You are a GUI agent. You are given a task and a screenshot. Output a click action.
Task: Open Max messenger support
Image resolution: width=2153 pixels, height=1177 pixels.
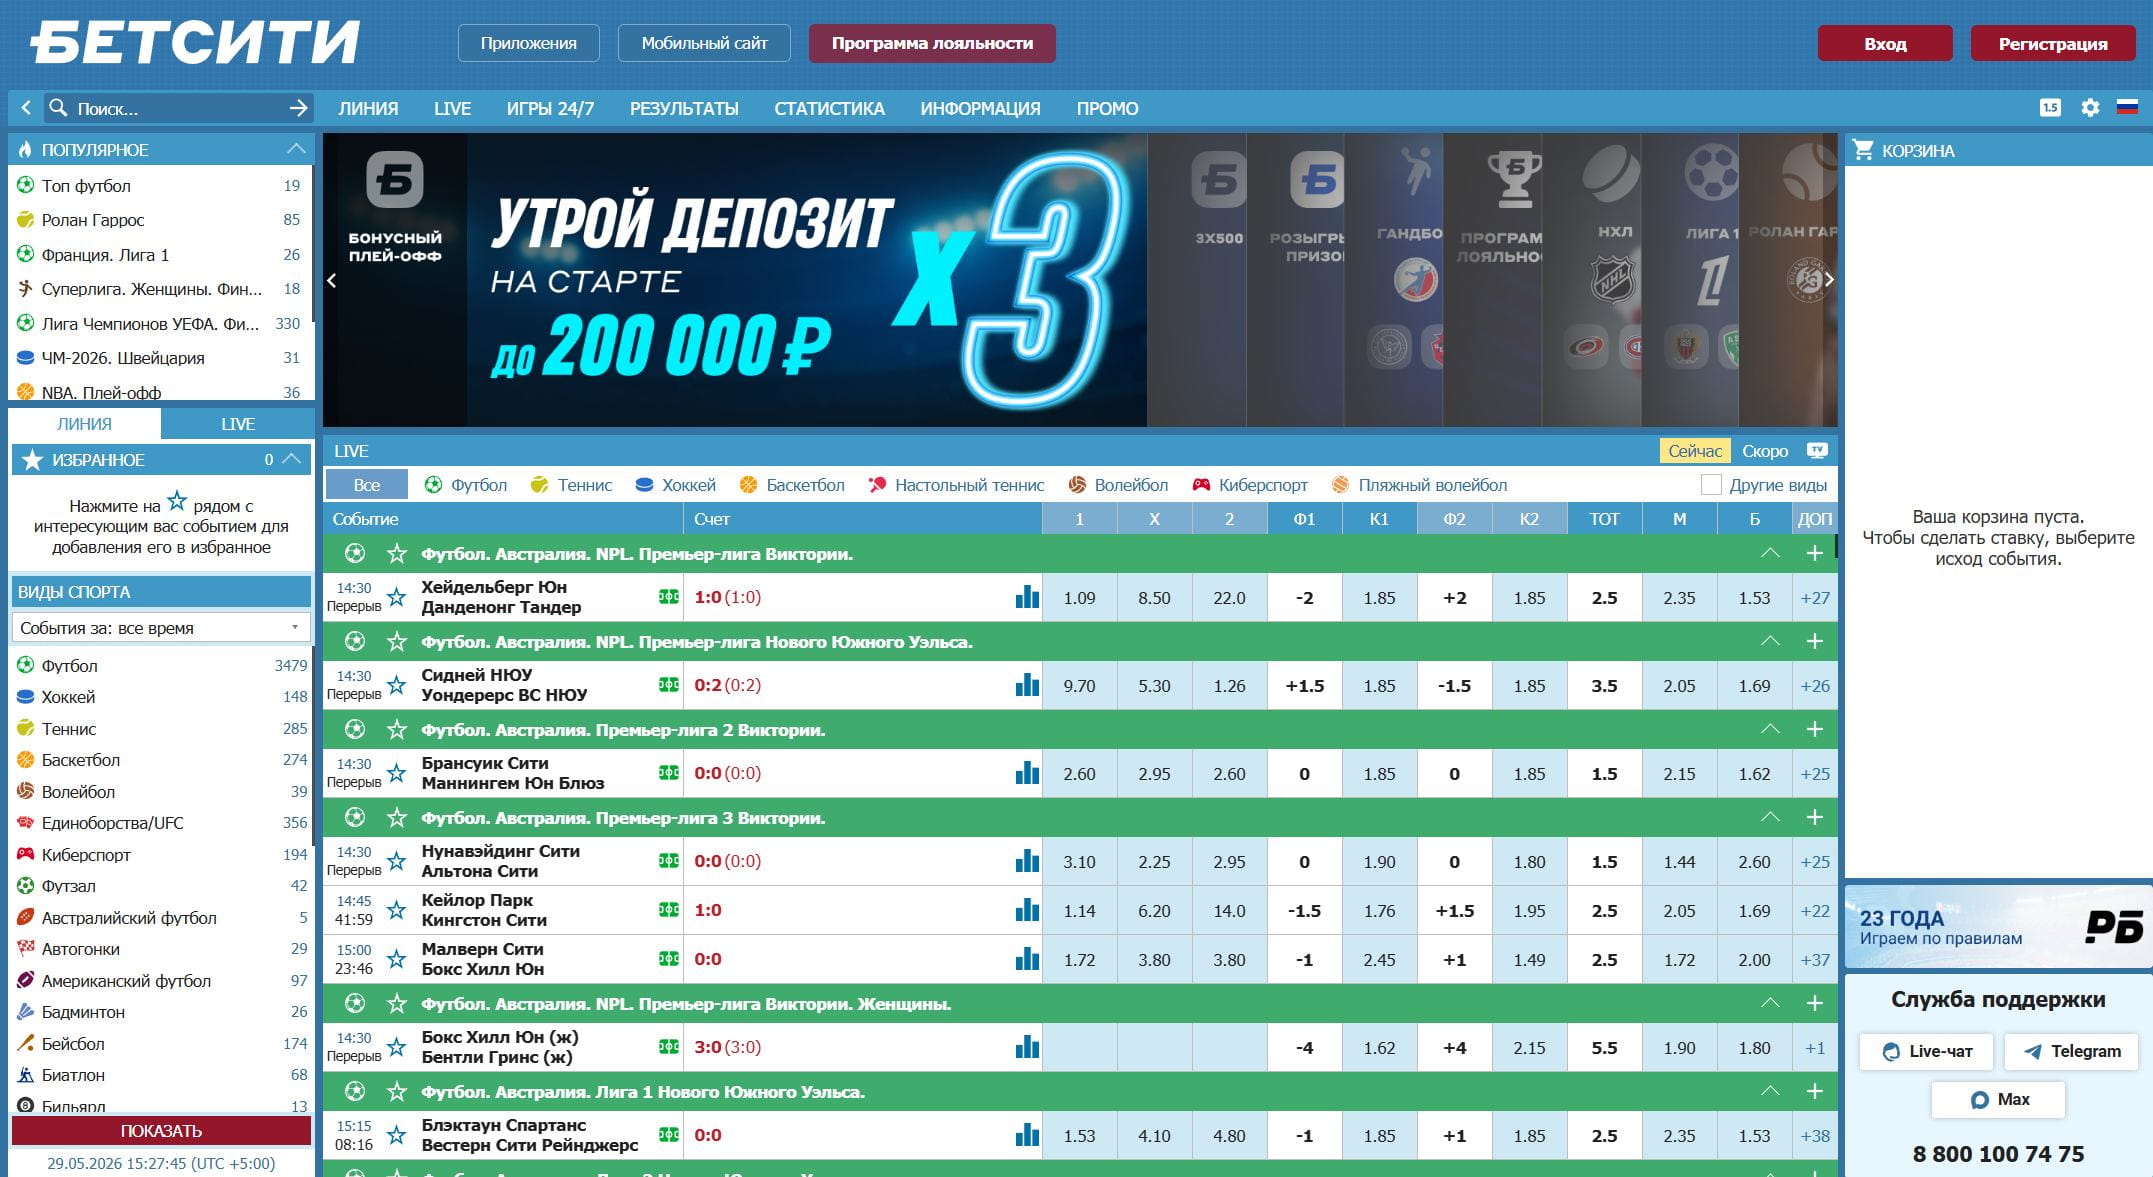[1998, 1099]
